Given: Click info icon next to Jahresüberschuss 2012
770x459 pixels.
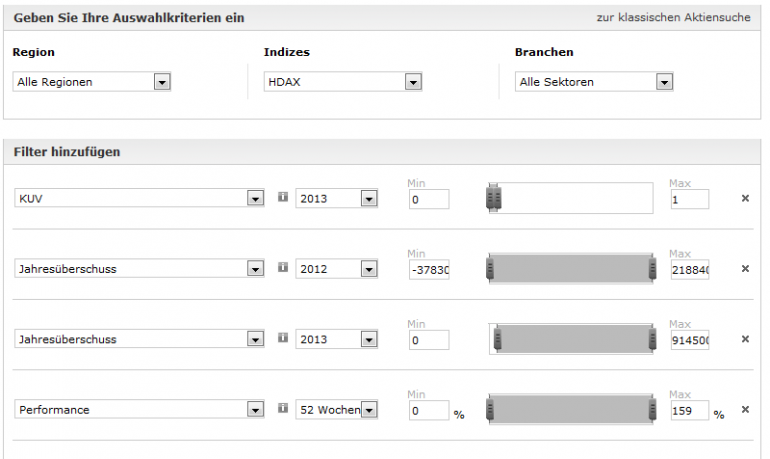Looking at the screenshot, I should point(283,268).
